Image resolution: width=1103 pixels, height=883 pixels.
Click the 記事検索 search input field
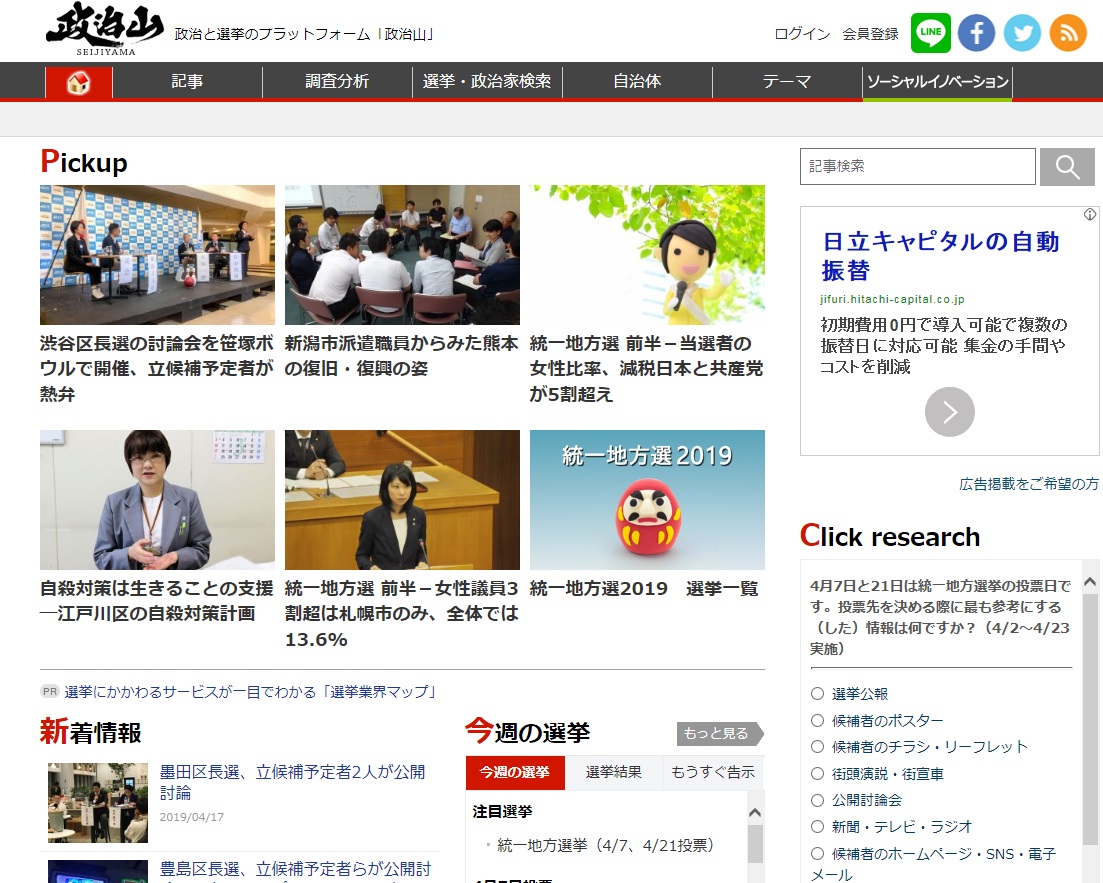pos(917,167)
